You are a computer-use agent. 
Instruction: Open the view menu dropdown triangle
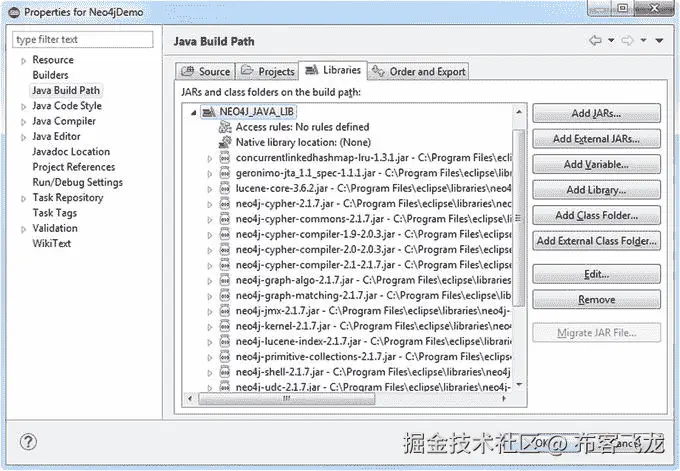click(659, 40)
